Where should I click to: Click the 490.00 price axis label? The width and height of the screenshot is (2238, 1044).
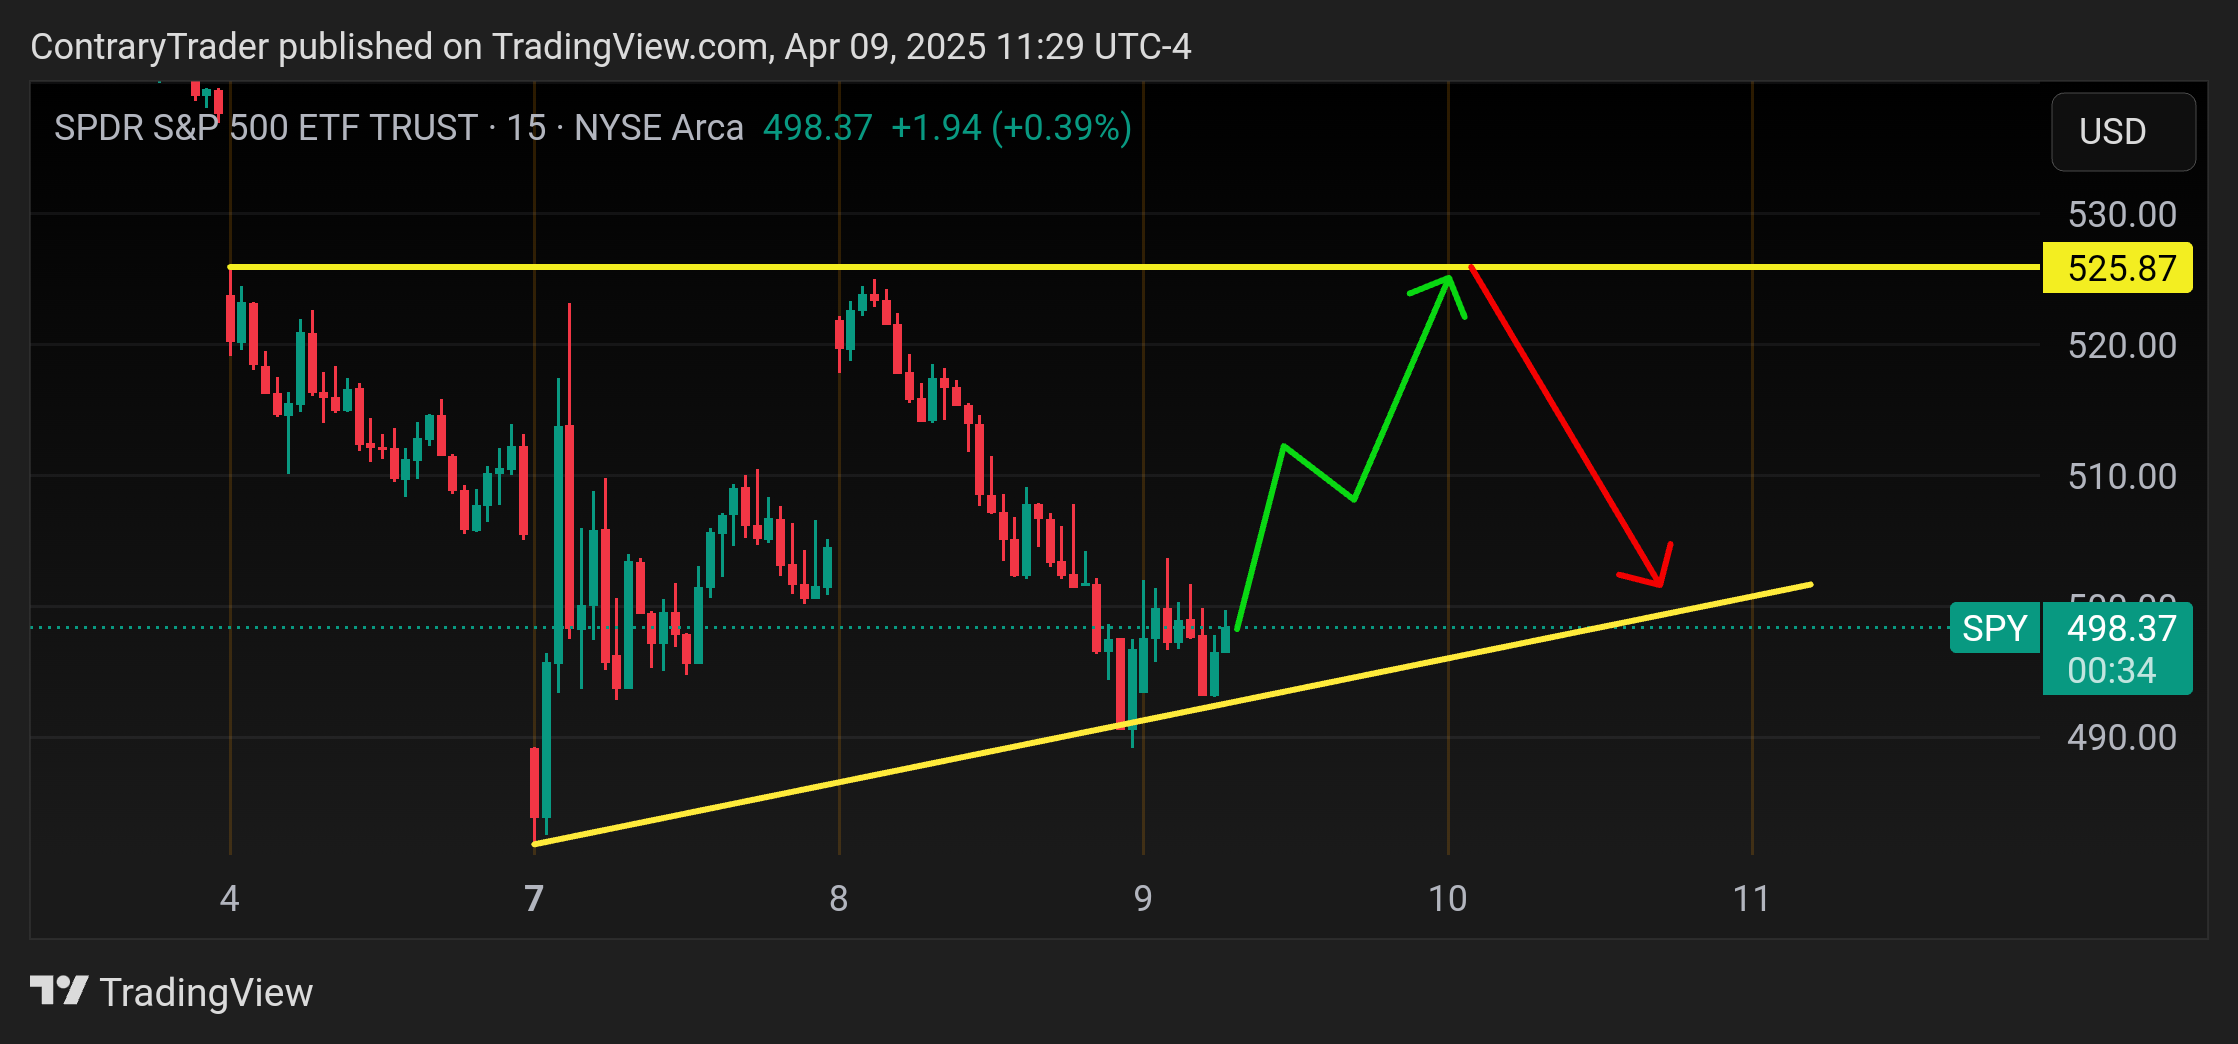[2122, 737]
